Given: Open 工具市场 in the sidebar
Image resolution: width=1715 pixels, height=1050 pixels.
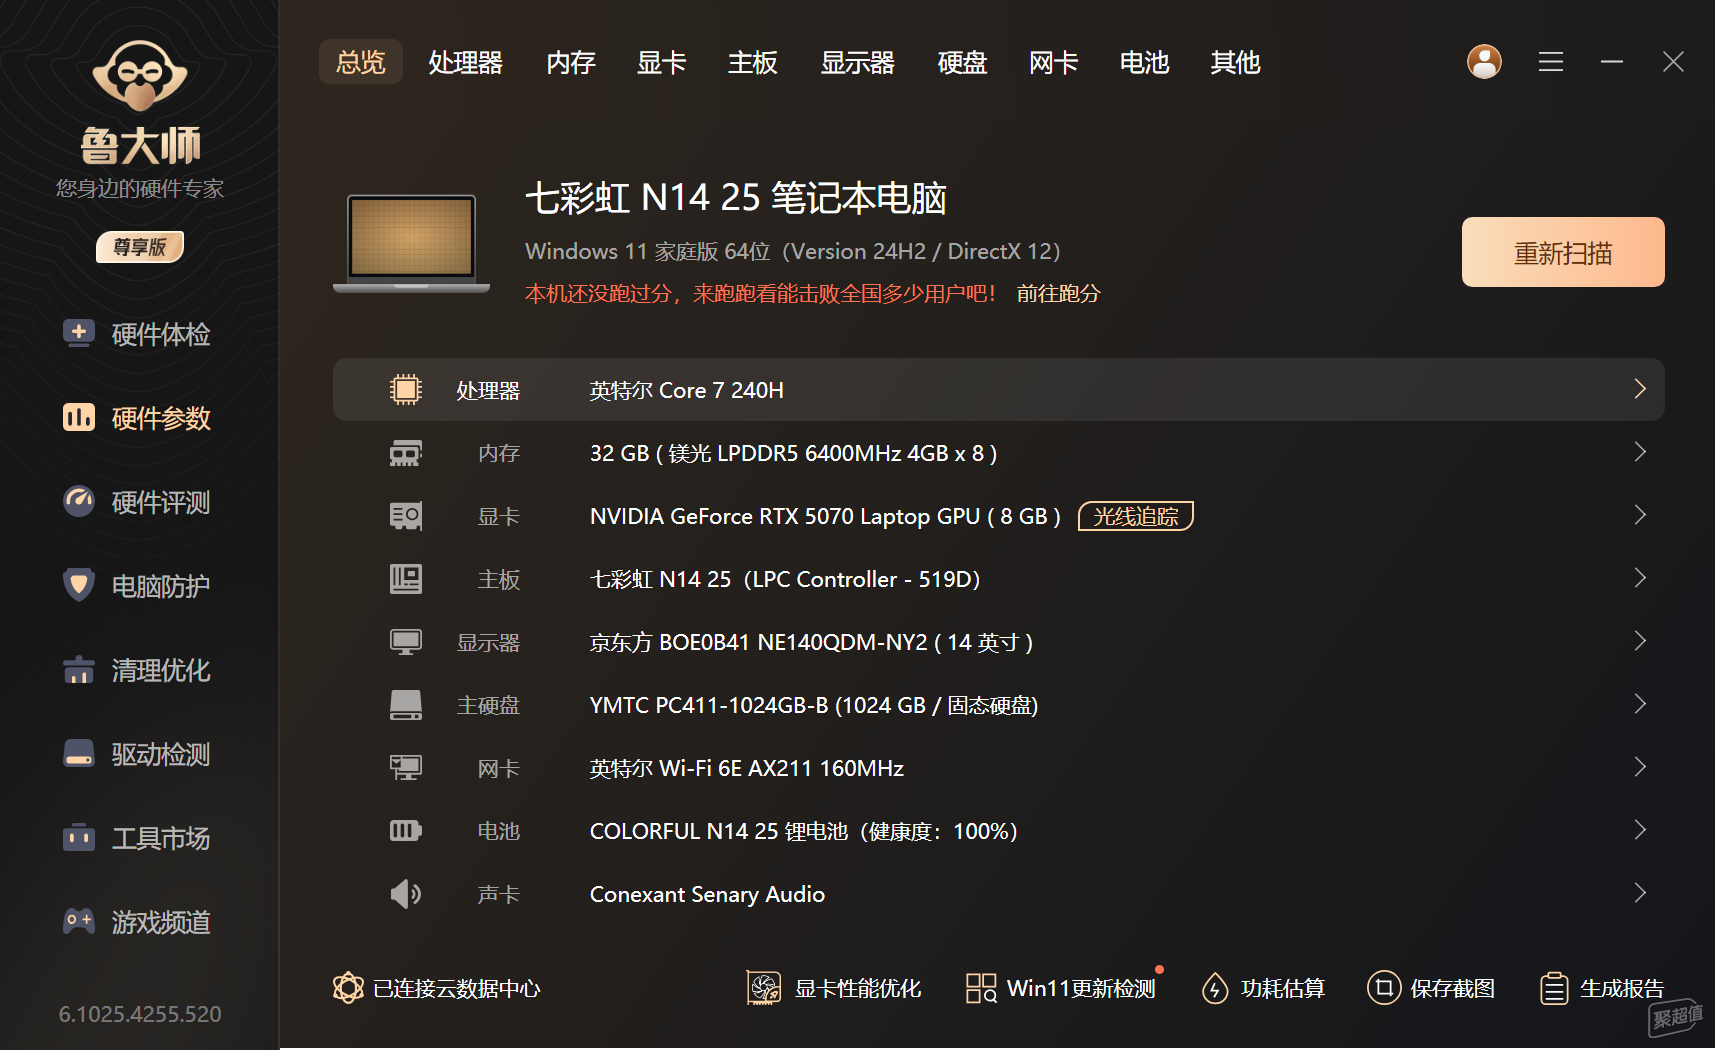Looking at the screenshot, I should 138,838.
